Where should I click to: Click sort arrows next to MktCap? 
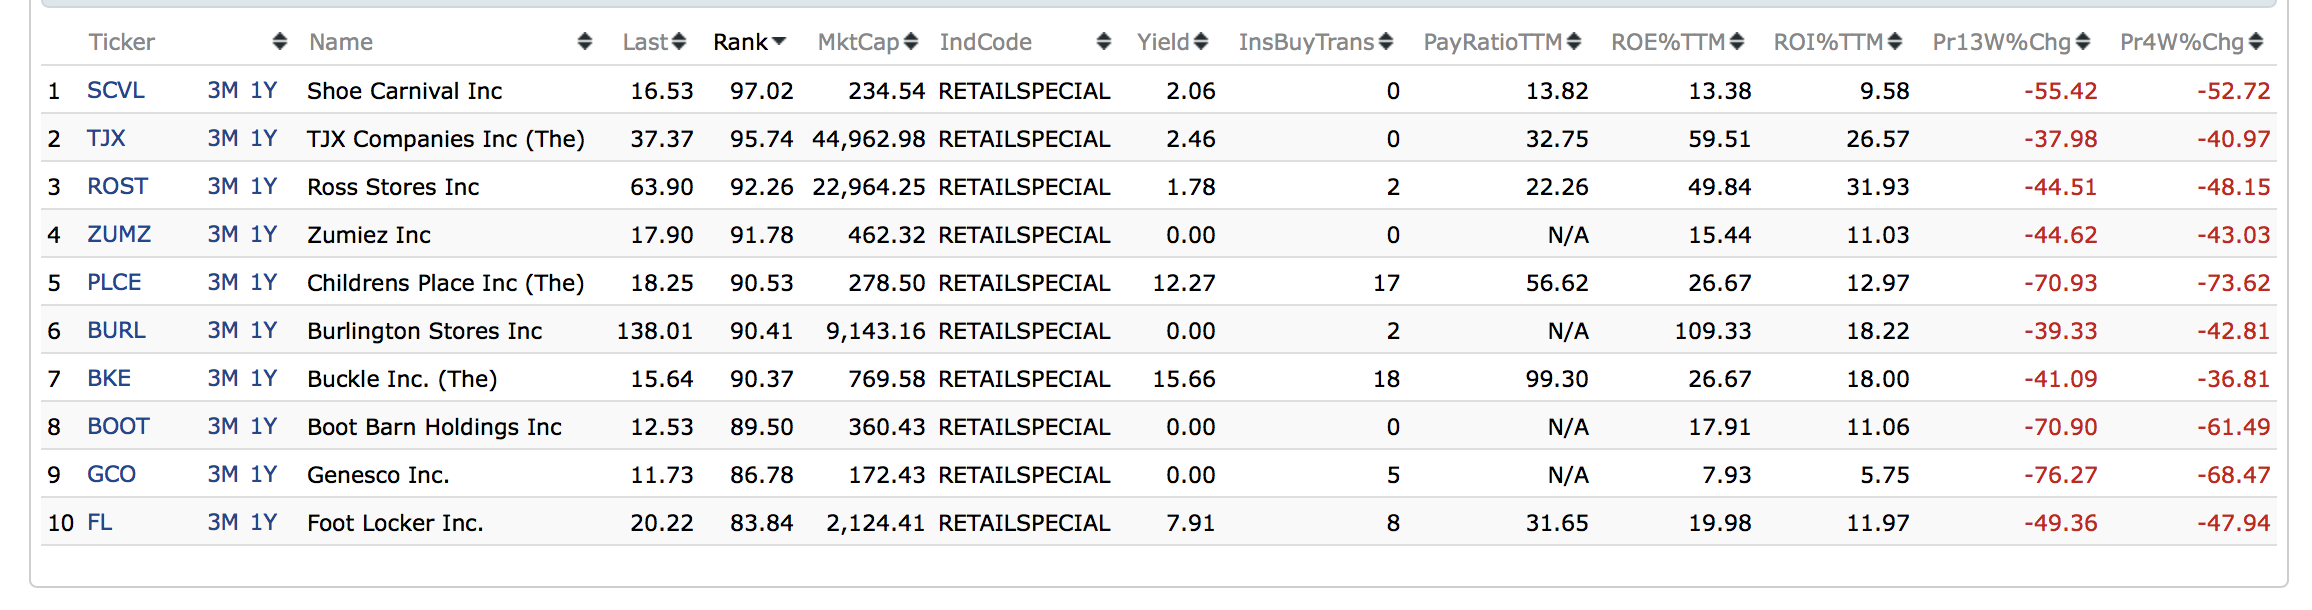click(x=911, y=42)
